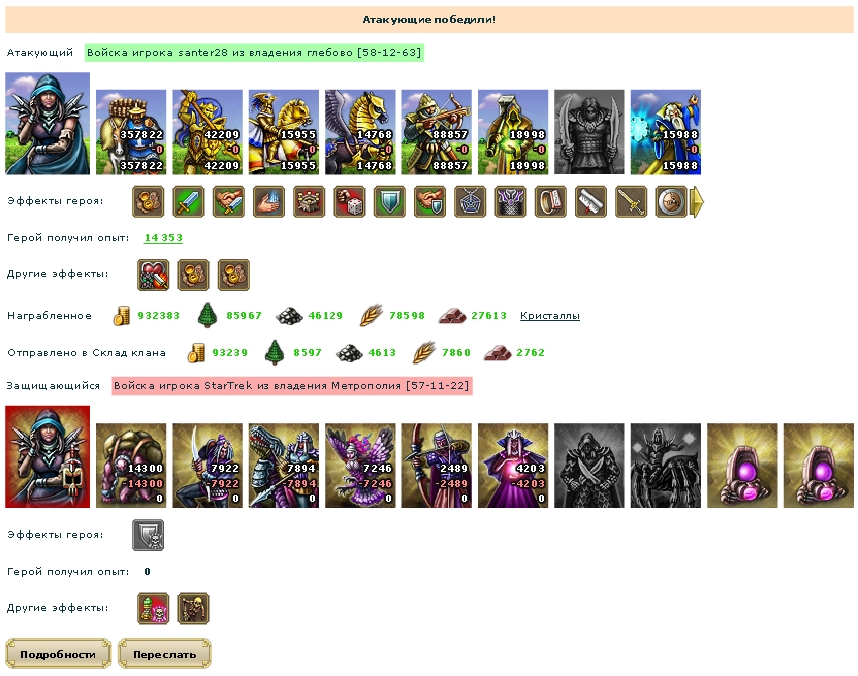This screenshot has height=676, width=858.
Task: Click the scroll hero effect icon
Action: 592,201
